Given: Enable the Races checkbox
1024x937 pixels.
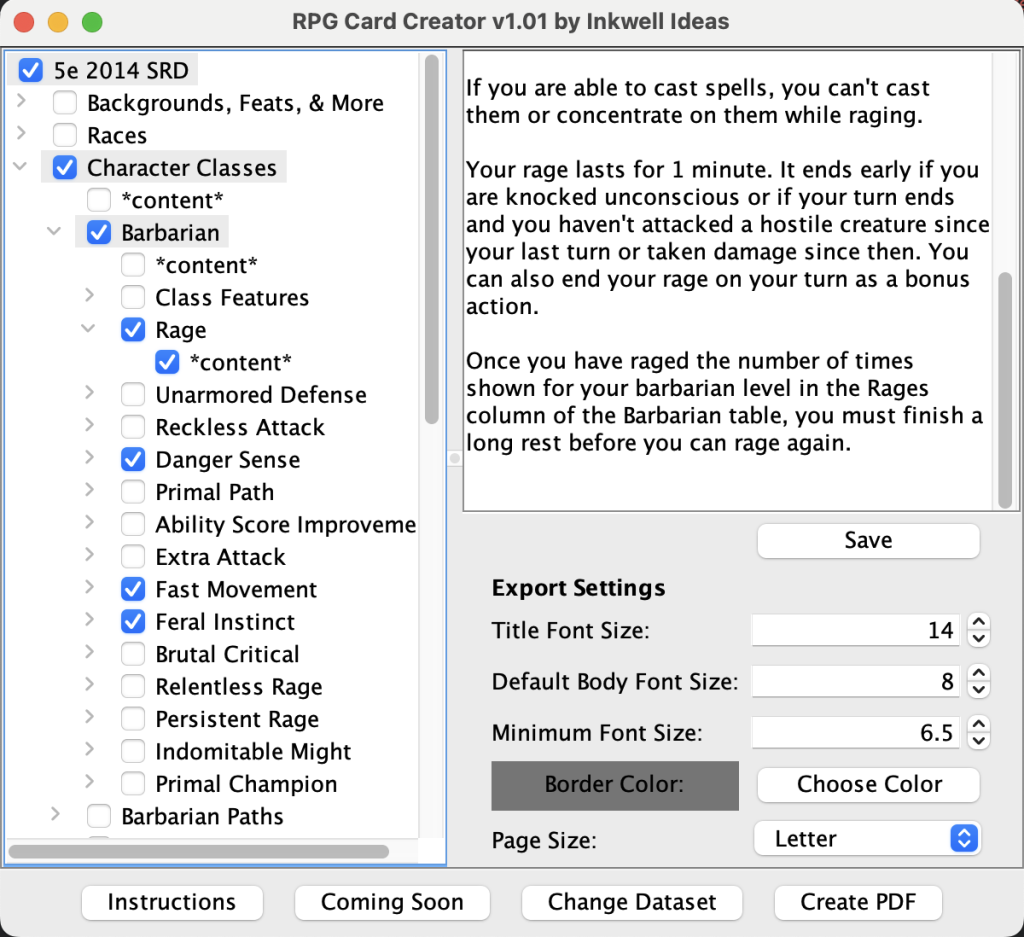Looking at the screenshot, I should pos(64,135).
